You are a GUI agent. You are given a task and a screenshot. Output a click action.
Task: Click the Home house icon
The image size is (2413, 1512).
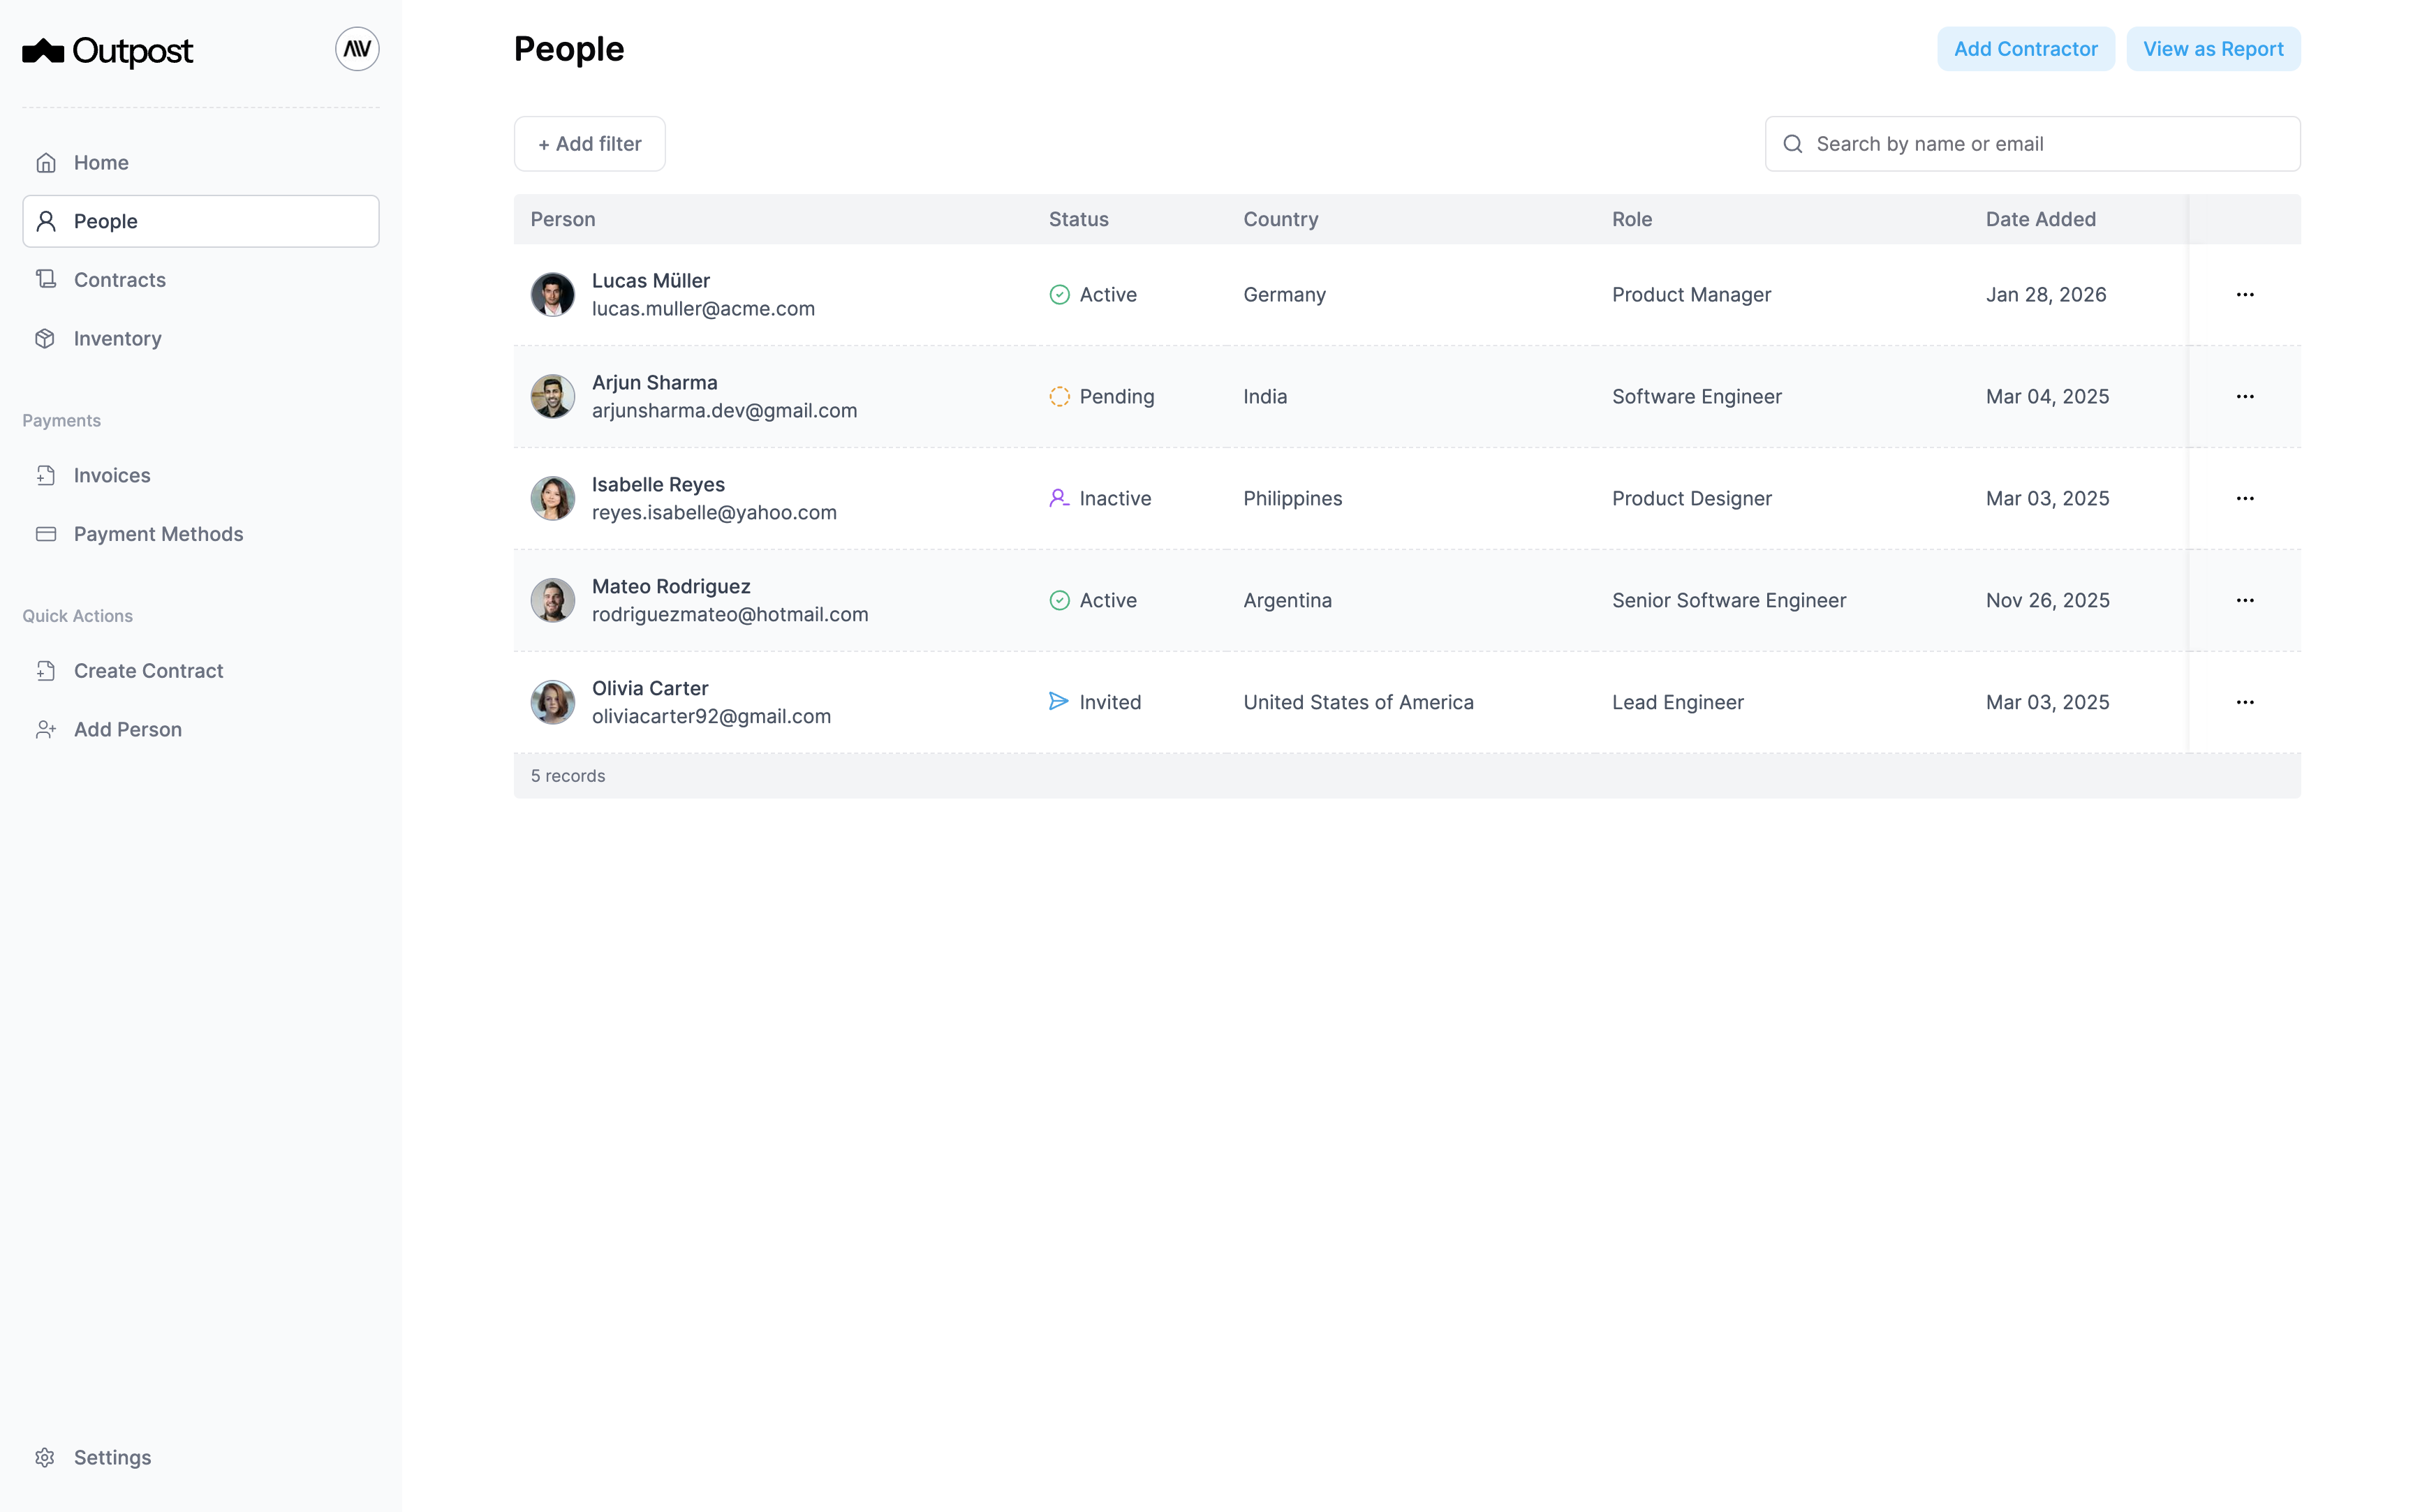tap(46, 162)
